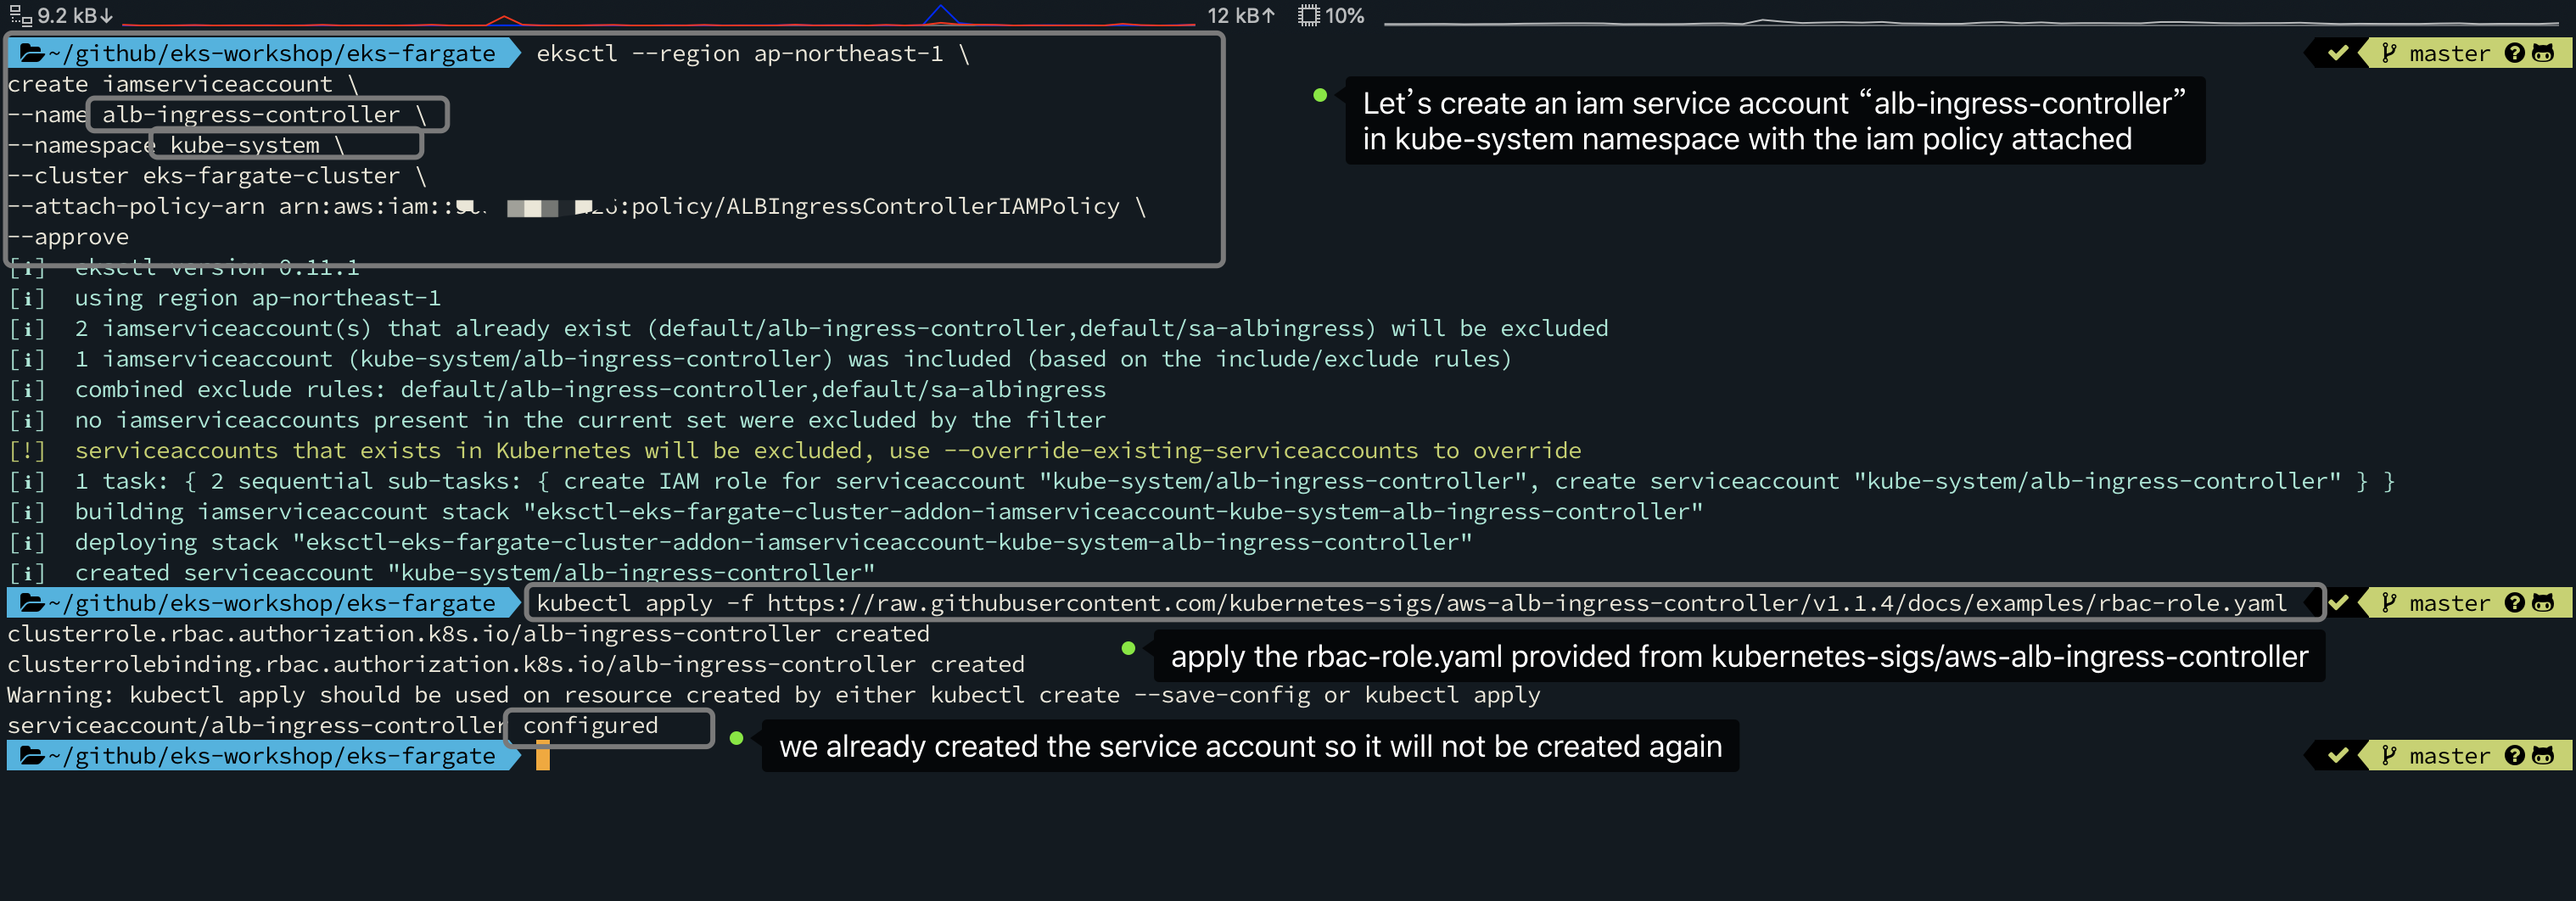2576x901 pixels.
Task: Click '--name alb-ingress-controller' argument line
Action: [217, 115]
